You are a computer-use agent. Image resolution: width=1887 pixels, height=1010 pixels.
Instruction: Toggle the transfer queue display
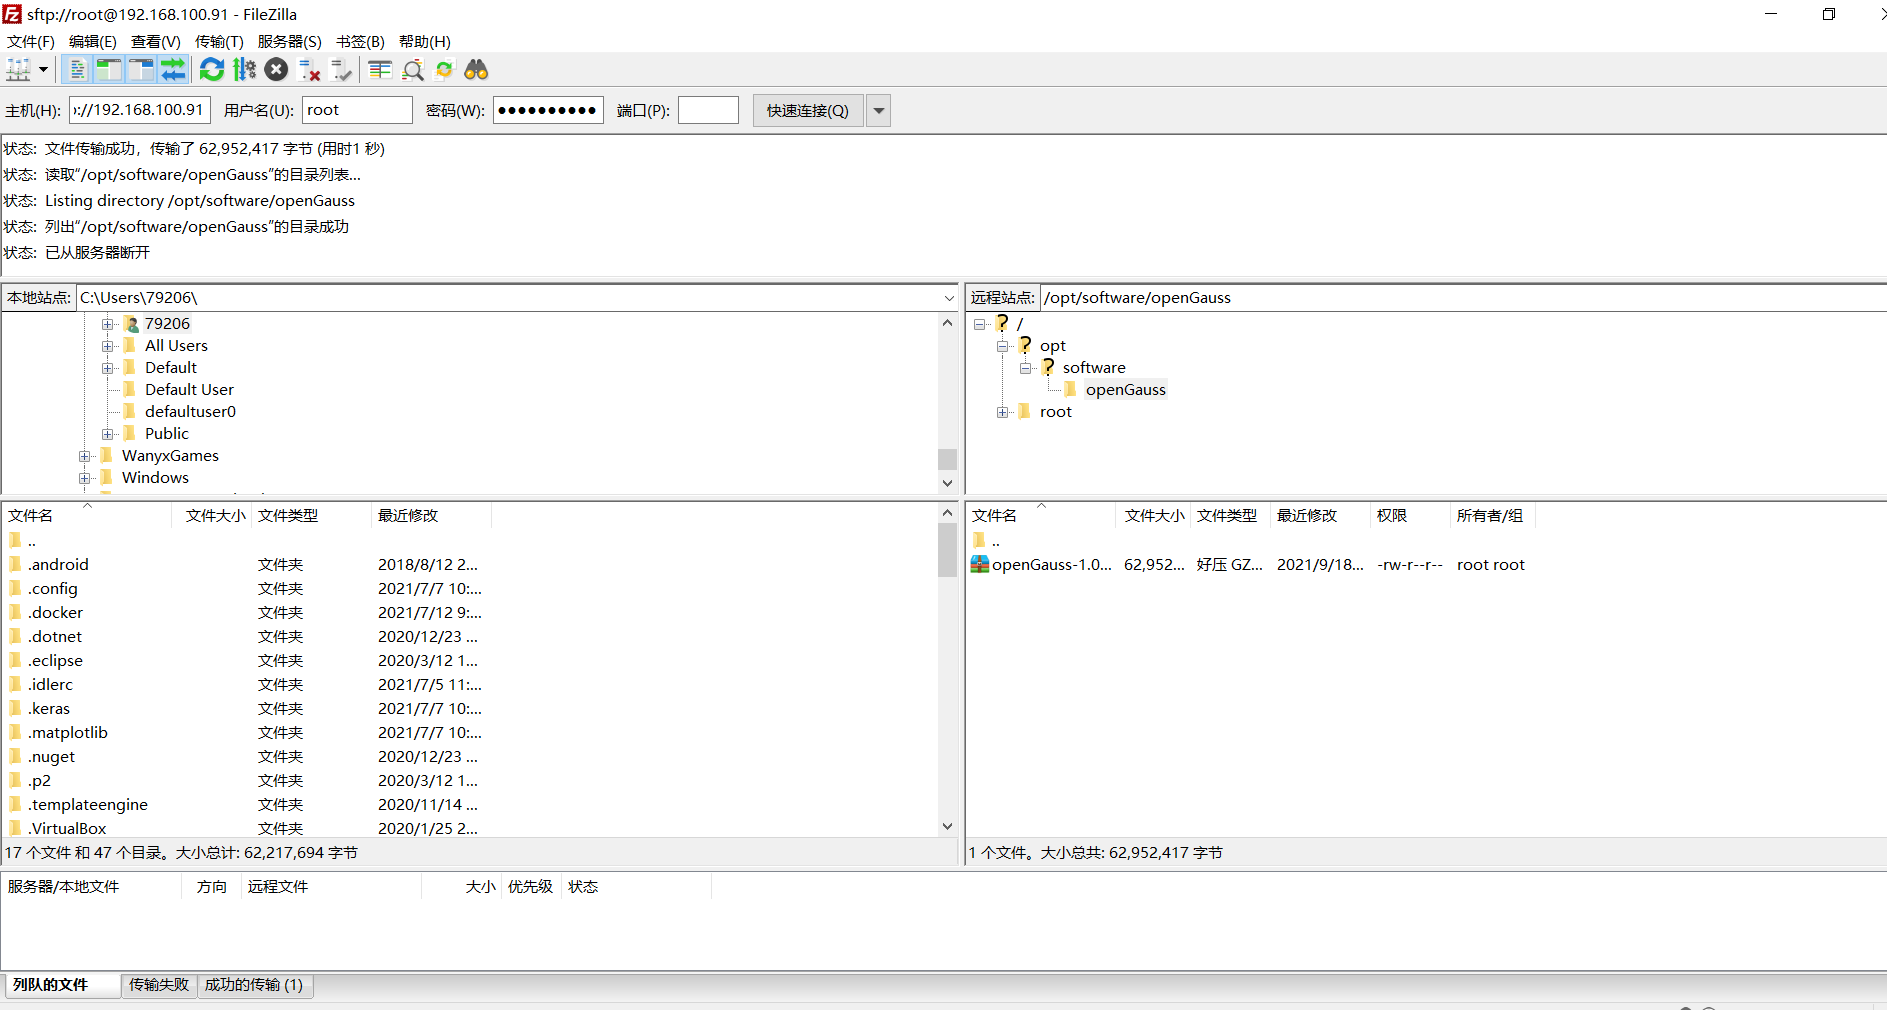pyautogui.click(x=173, y=70)
